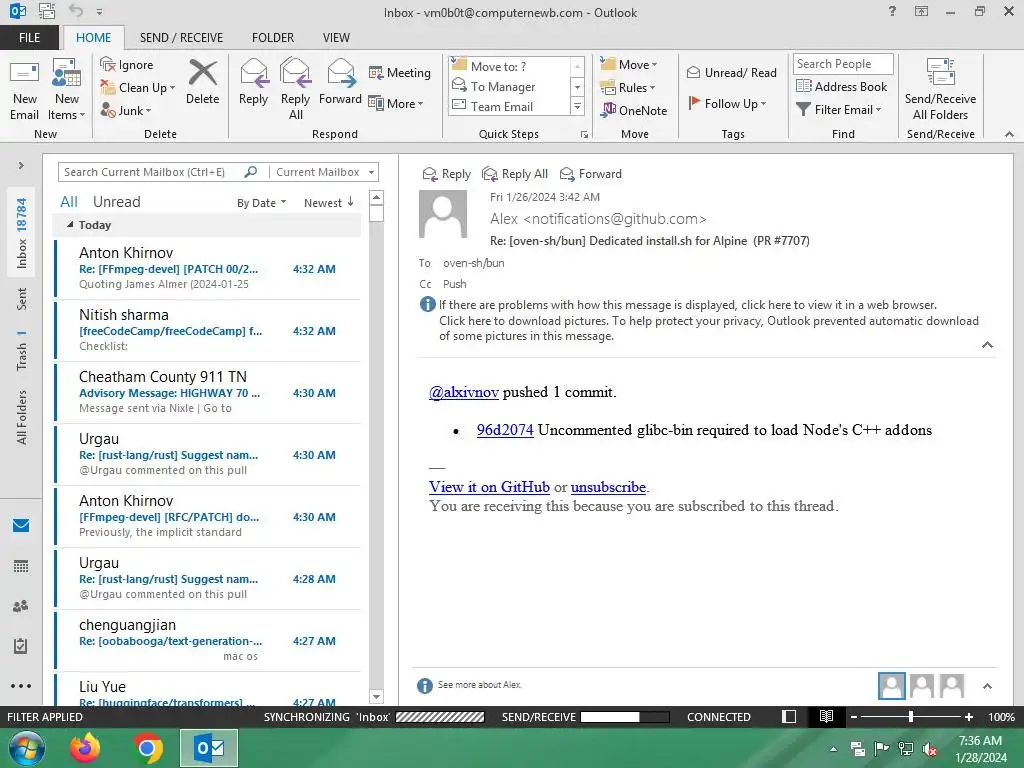Switch to the HOME tab
Screen dimensions: 1024x768
click(x=93, y=37)
